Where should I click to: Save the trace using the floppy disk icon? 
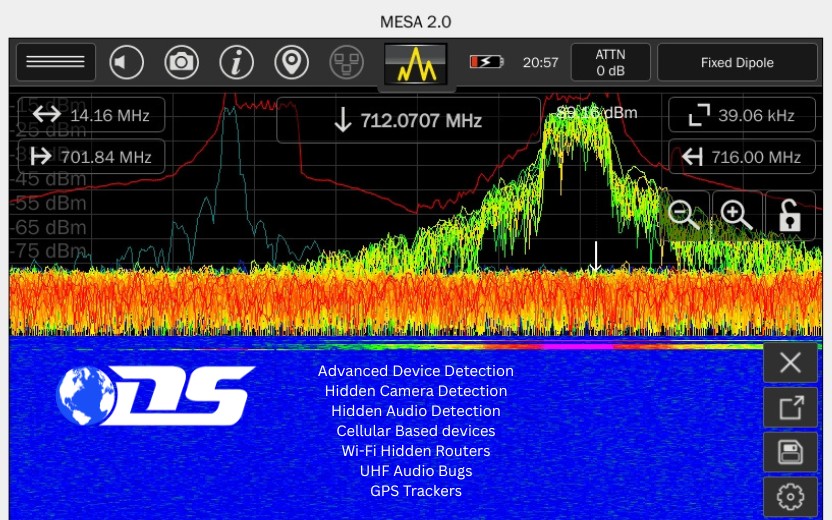pos(790,452)
